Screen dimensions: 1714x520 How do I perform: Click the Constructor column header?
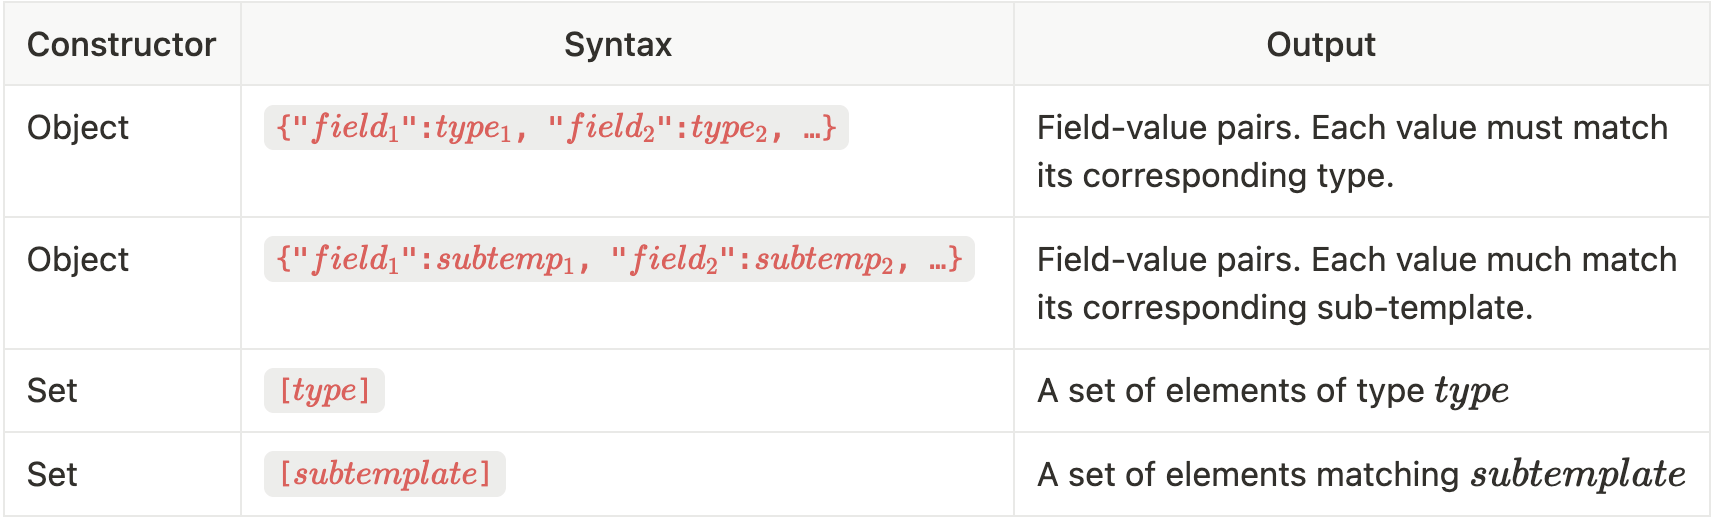coord(121,44)
